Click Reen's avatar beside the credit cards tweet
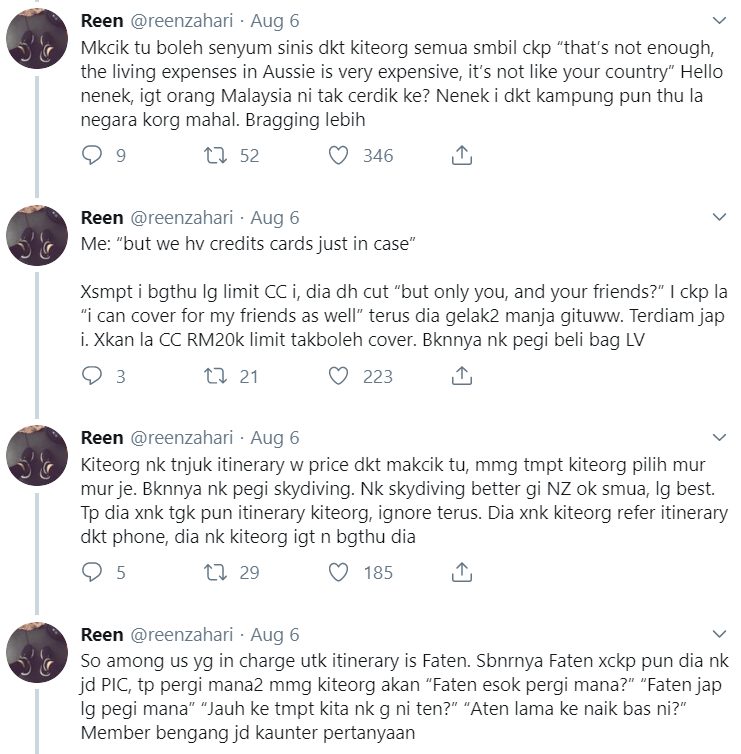741x754 pixels. point(38,243)
